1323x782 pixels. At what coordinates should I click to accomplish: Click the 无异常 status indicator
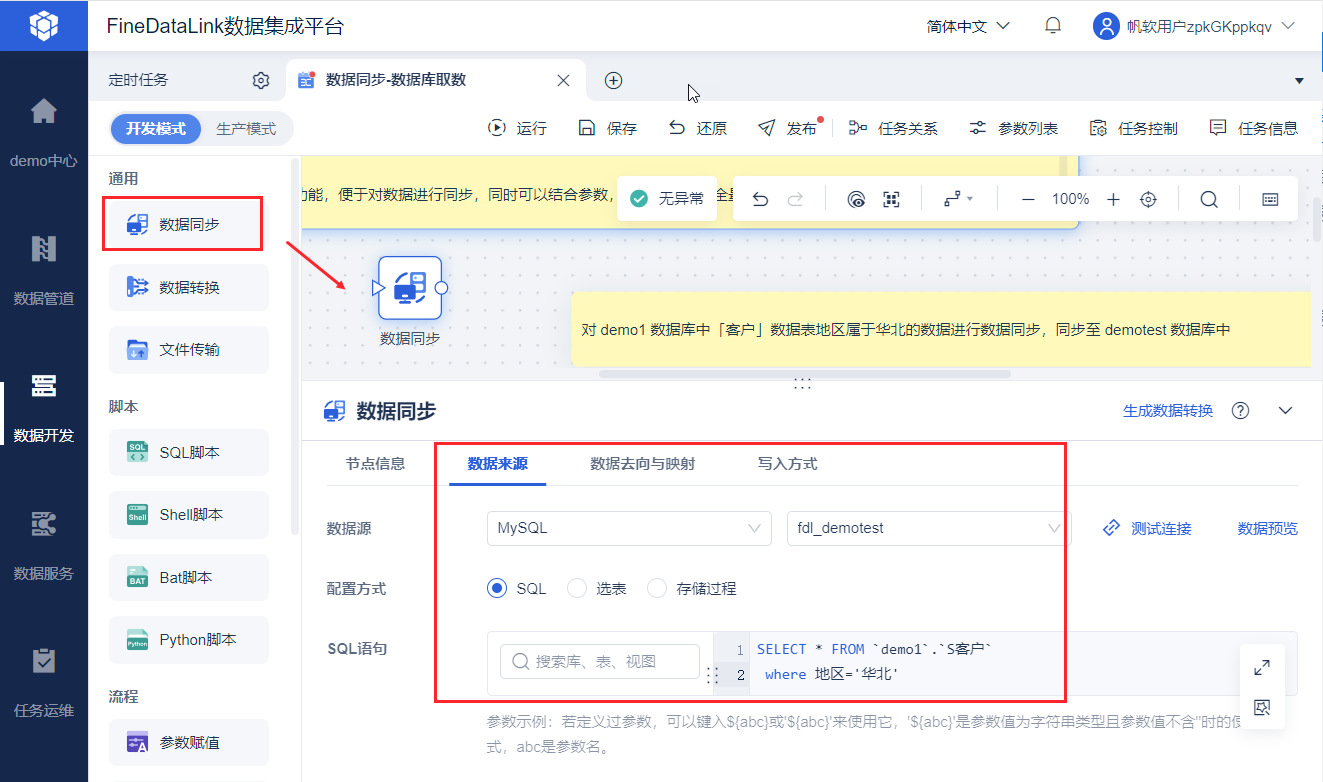pyautogui.click(x=667, y=199)
